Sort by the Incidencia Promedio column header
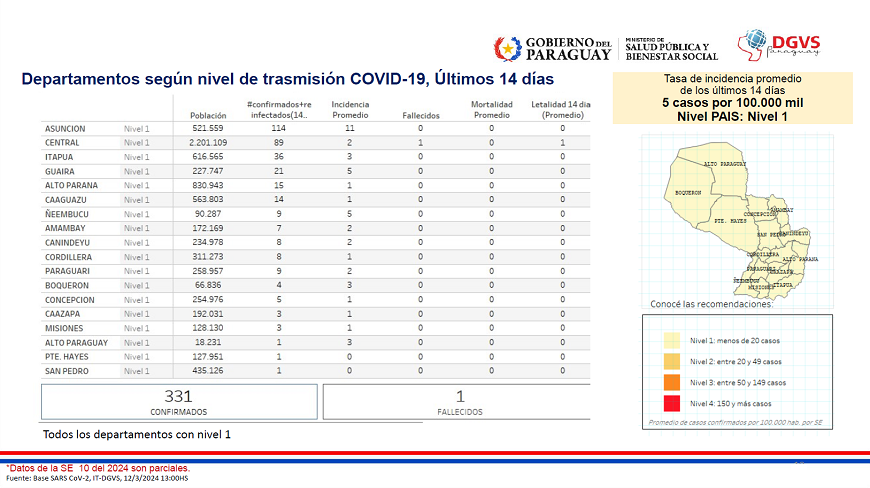 (x=350, y=109)
